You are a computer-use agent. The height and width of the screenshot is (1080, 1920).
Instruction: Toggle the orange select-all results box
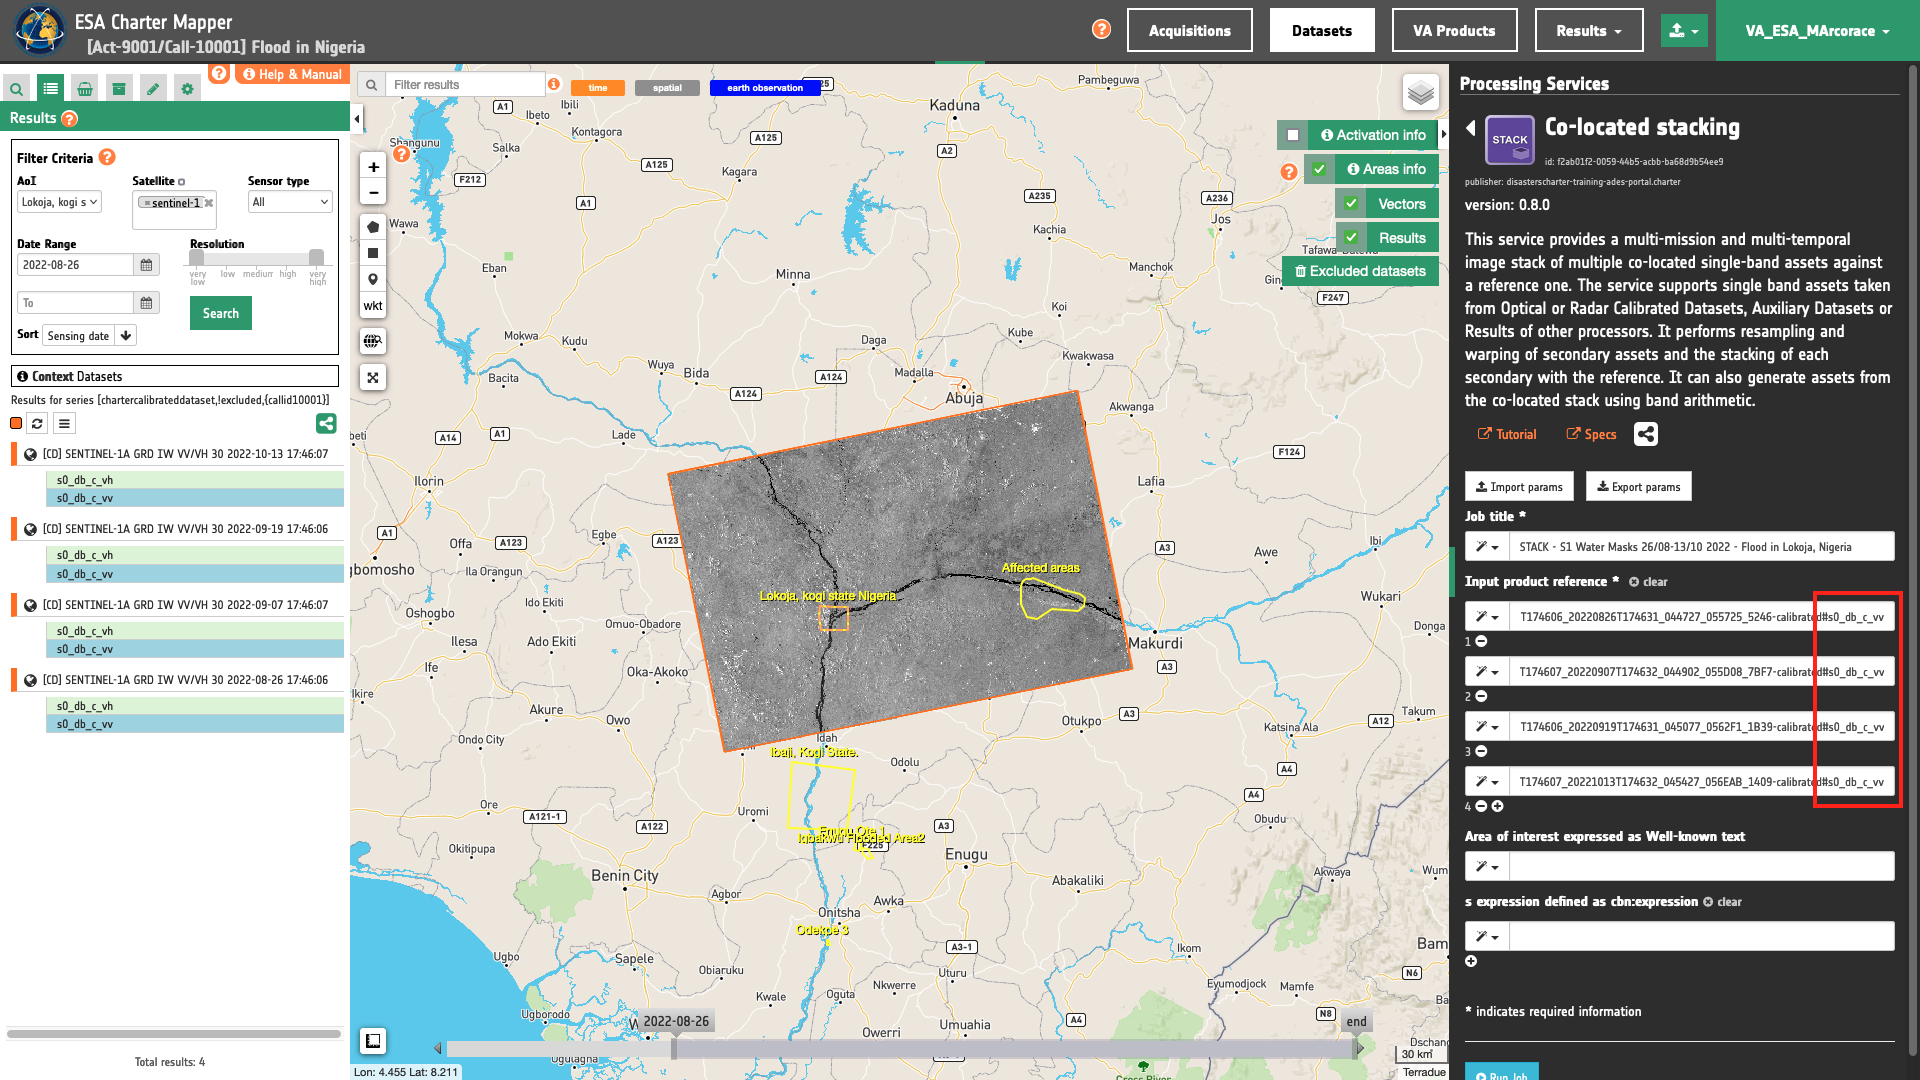coord(16,423)
